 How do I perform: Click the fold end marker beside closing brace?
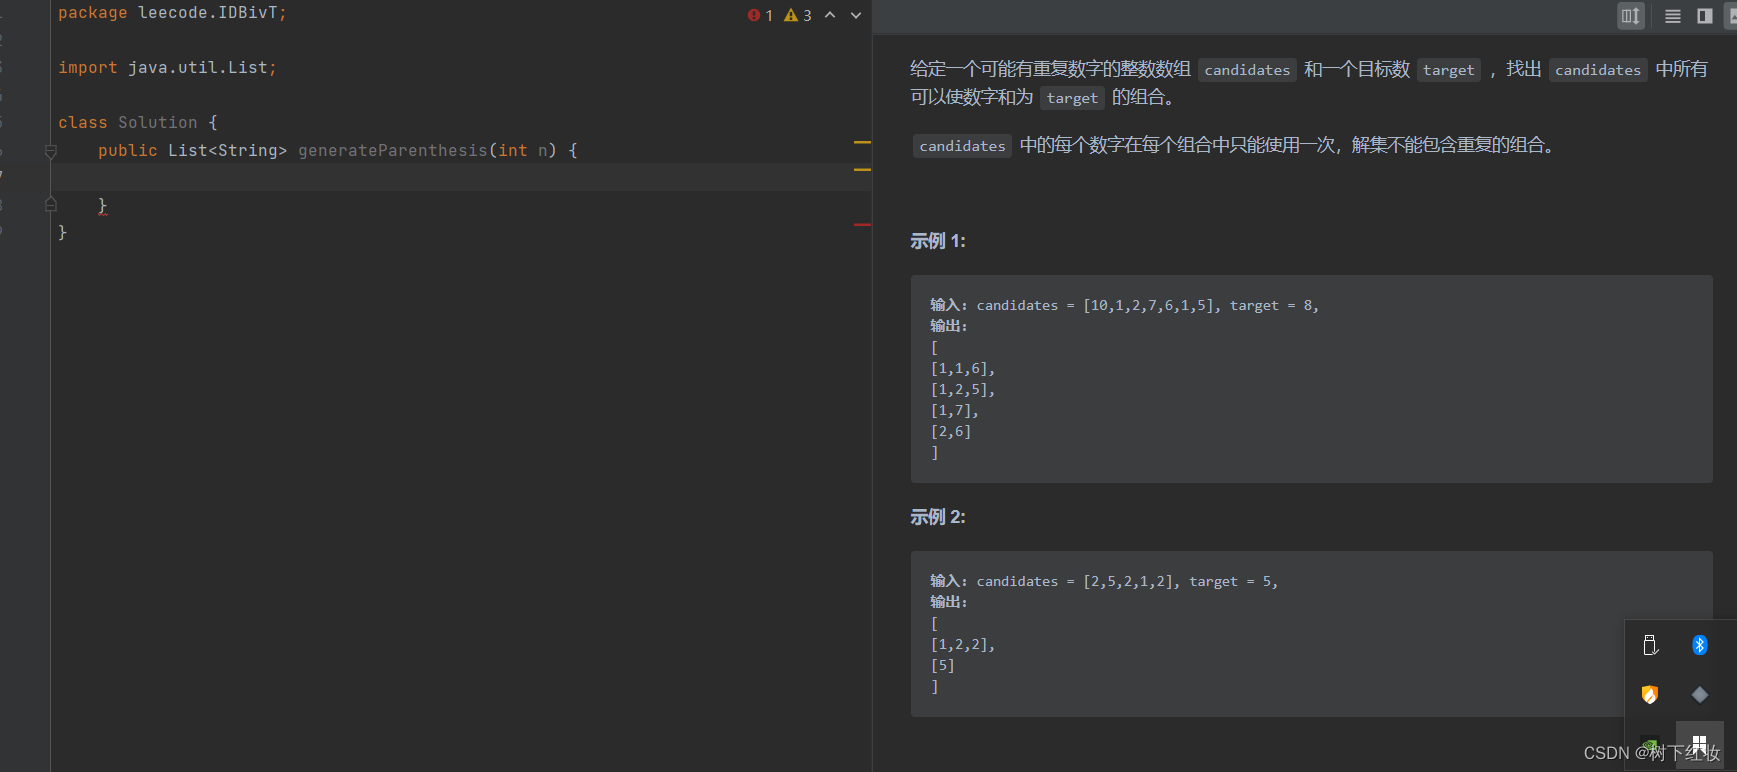(51, 205)
